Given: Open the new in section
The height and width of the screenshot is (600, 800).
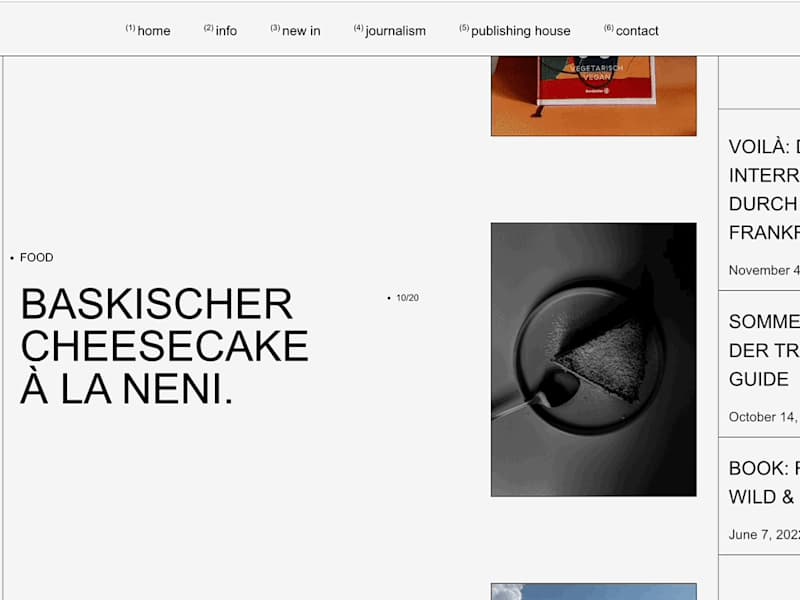Looking at the screenshot, I should click(295, 31).
